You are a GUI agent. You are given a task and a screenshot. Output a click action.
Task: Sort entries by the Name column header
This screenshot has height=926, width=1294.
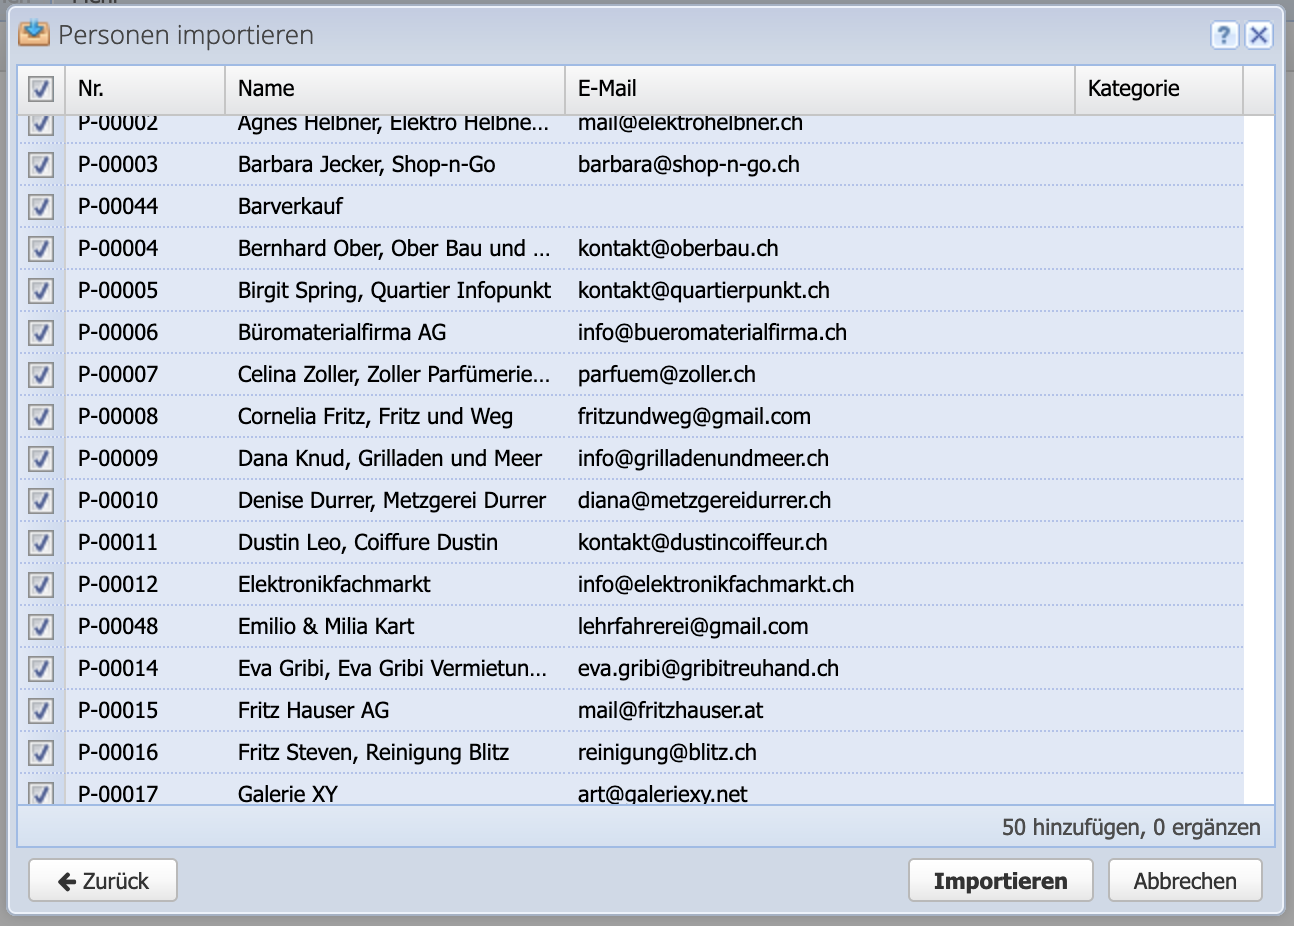pyautogui.click(x=395, y=89)
